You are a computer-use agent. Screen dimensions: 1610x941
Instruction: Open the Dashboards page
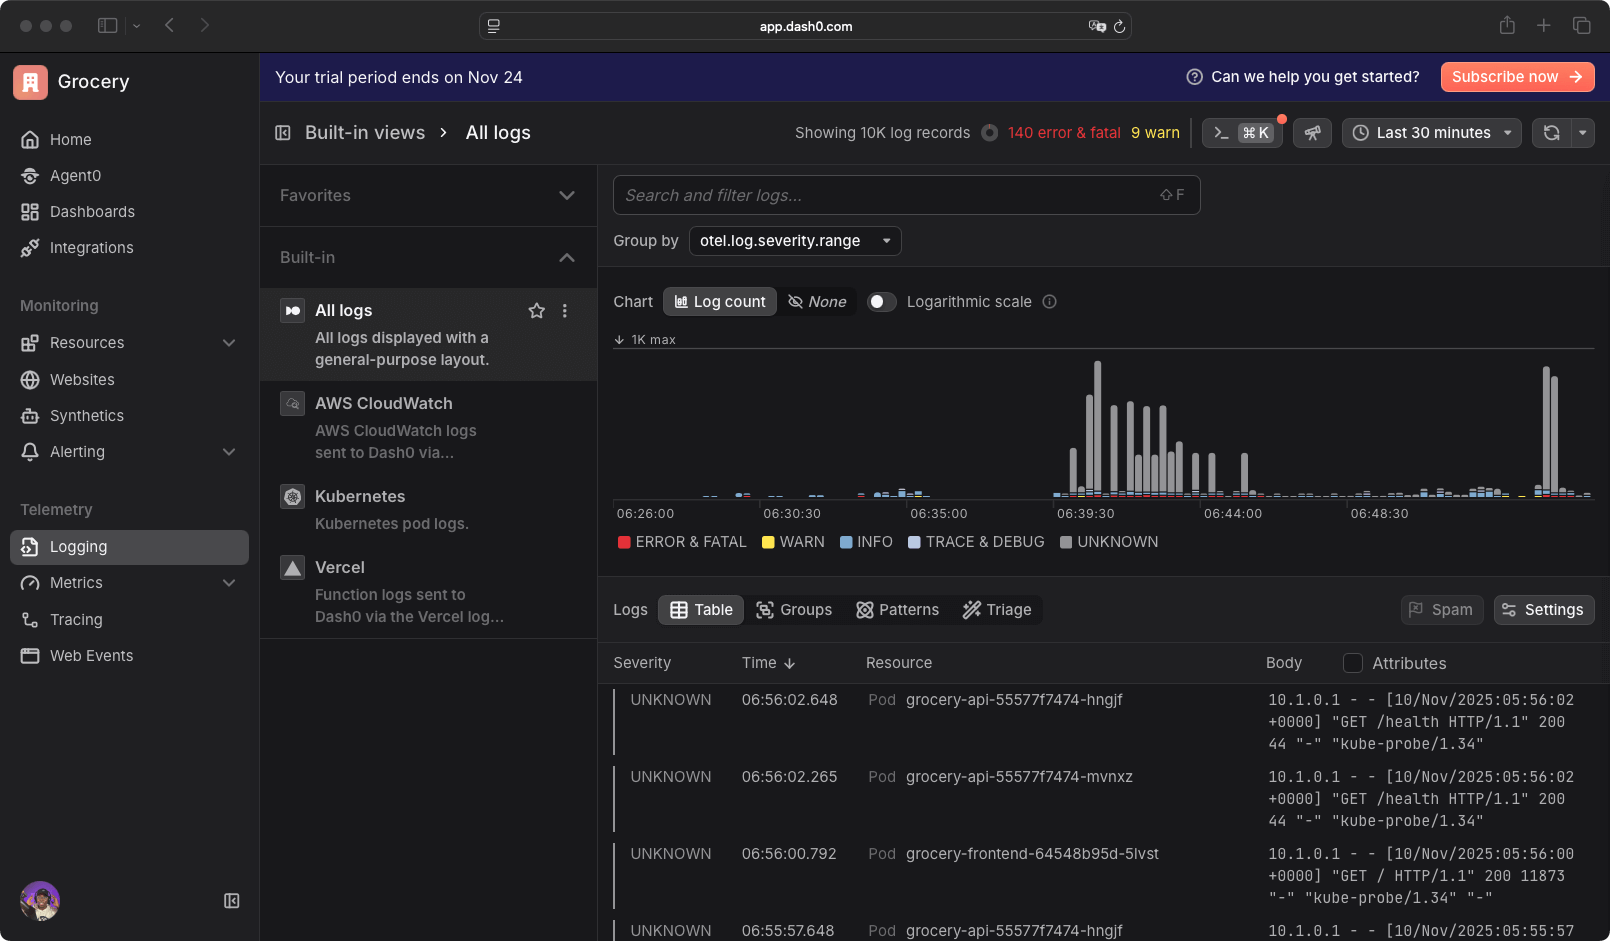pos(92,211)
